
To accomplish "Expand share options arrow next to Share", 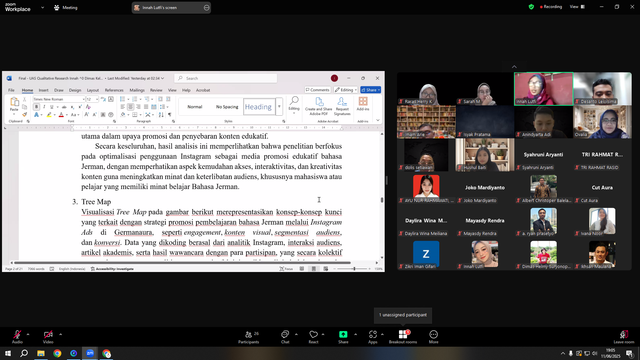I will click(x=355, y=334).
